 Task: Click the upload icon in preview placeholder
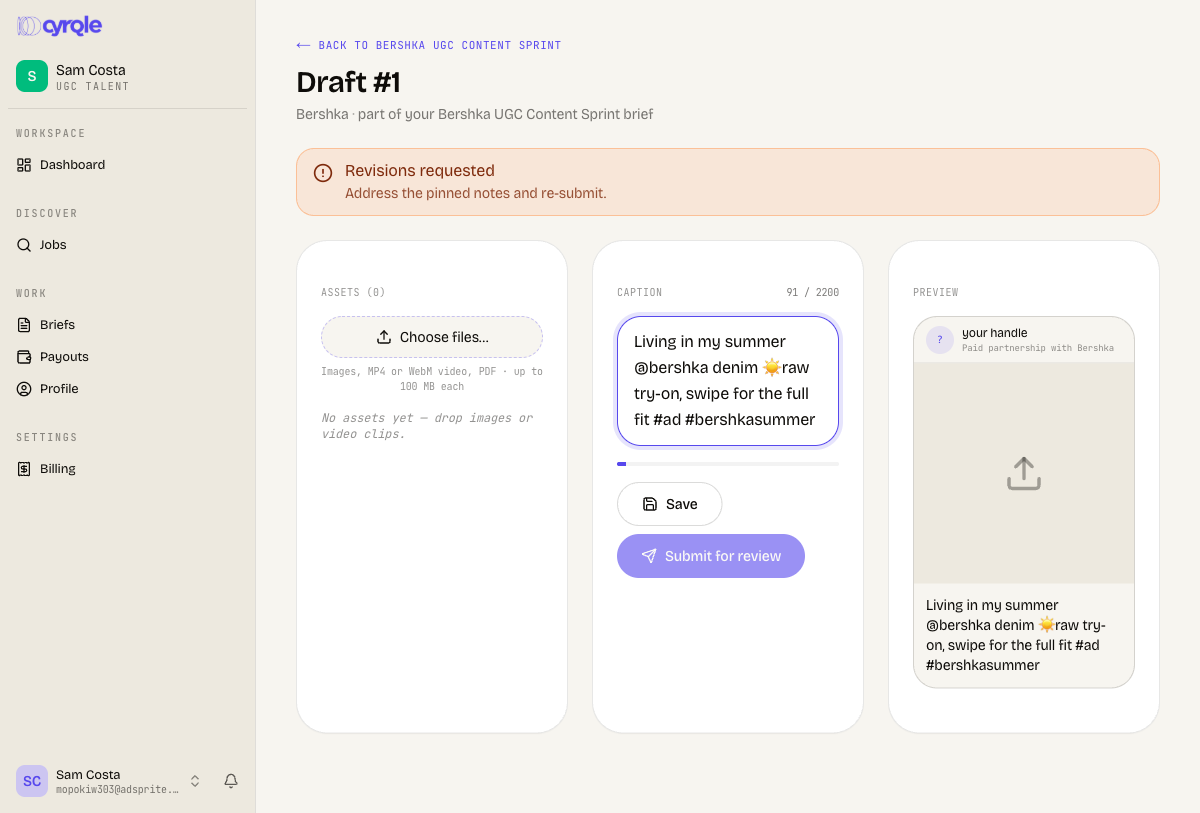[x=1024, y=473]
